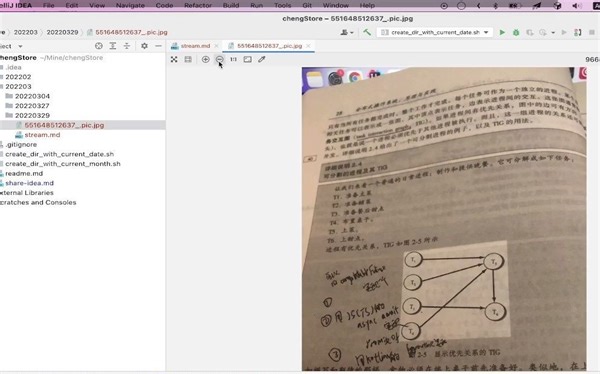Click 202203 in the breadcrumb bar
This screenshot has width=600, height=374.
(x=26, y=32)
